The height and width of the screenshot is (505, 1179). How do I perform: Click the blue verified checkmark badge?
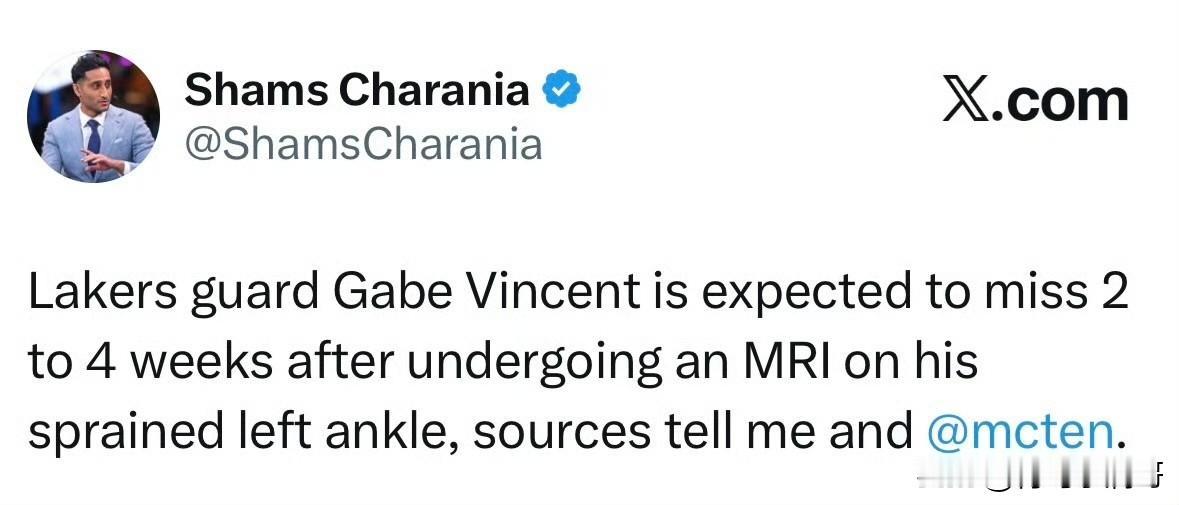563,92
